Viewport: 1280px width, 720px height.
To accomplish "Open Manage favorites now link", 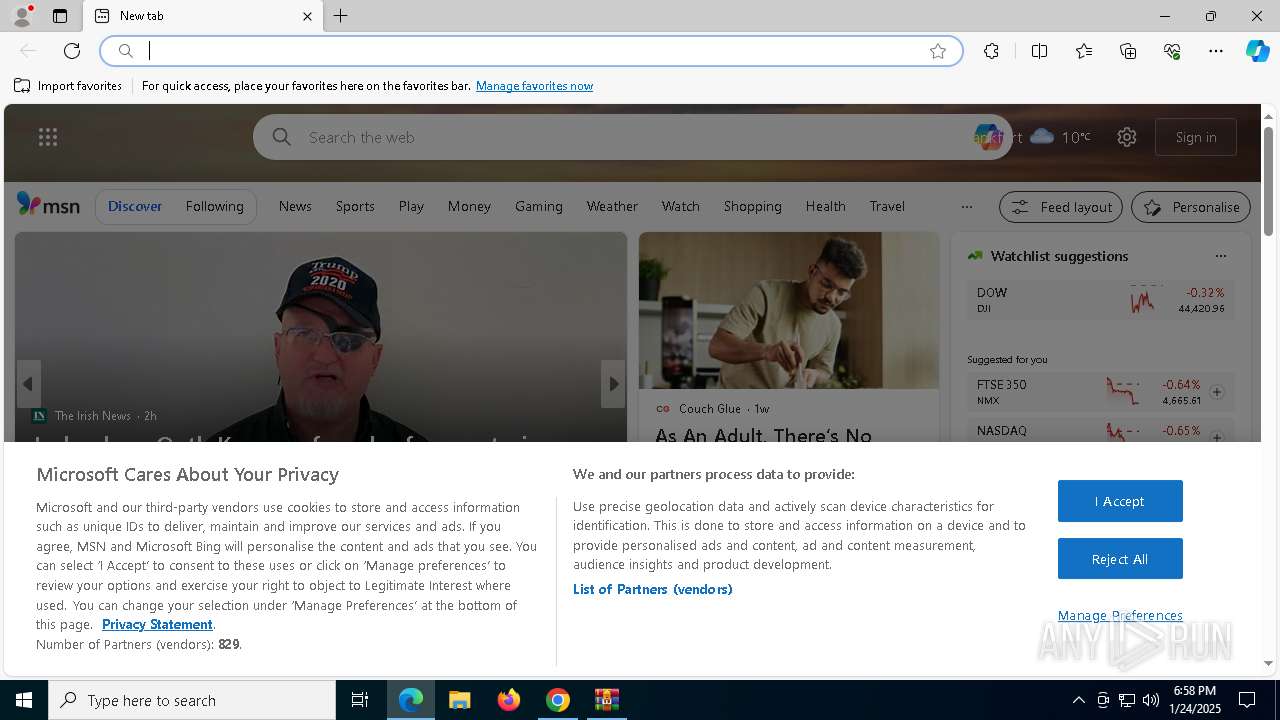I will (534, 86).
